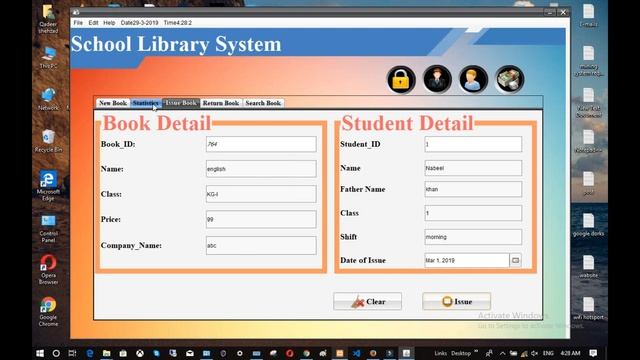Click the Date menu bar label
Viewport: 640px width, 360px height.
tap(139, 23)
